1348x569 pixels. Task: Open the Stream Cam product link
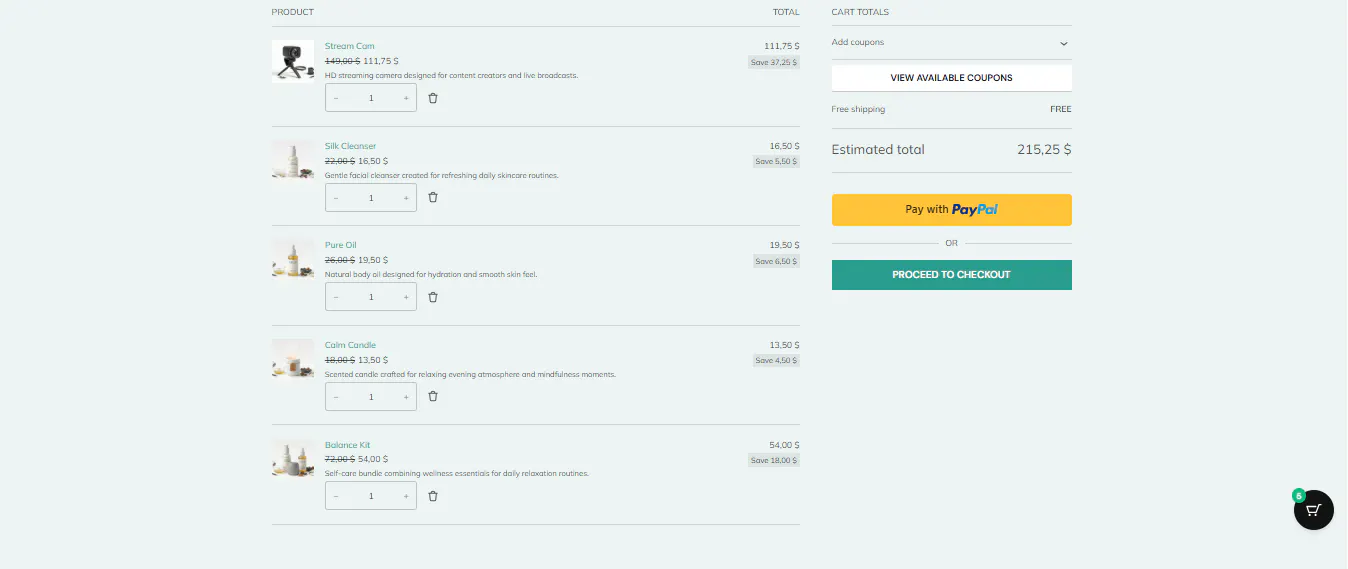[350, 46]
